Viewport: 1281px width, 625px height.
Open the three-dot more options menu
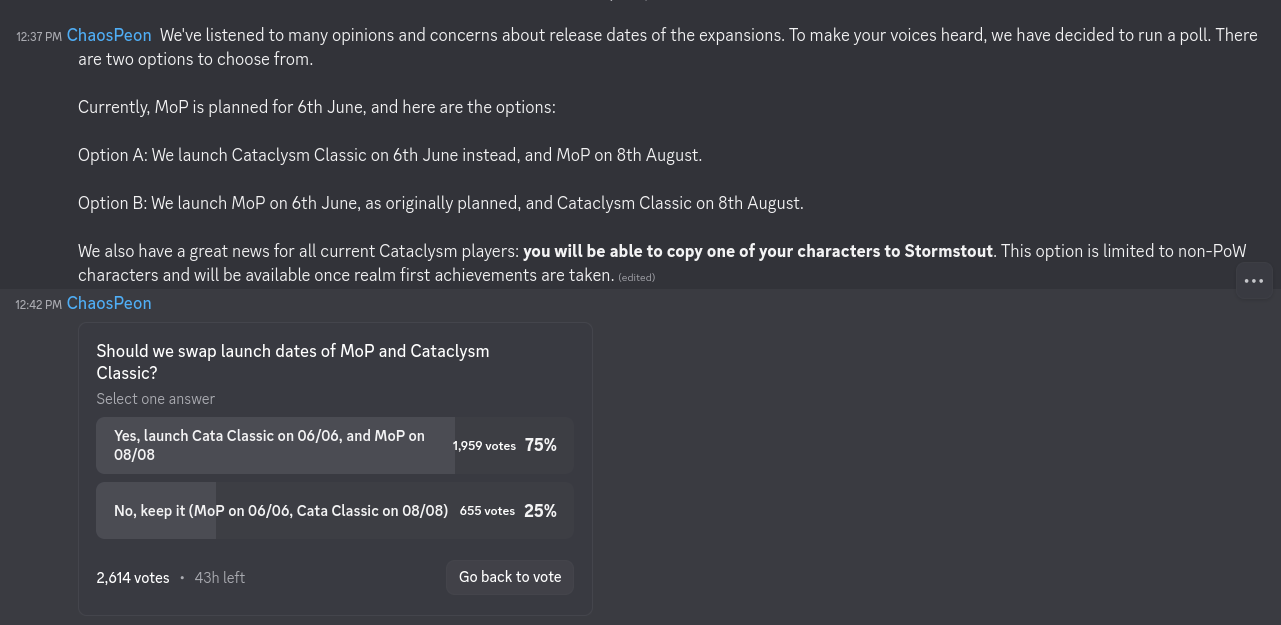1254,281
